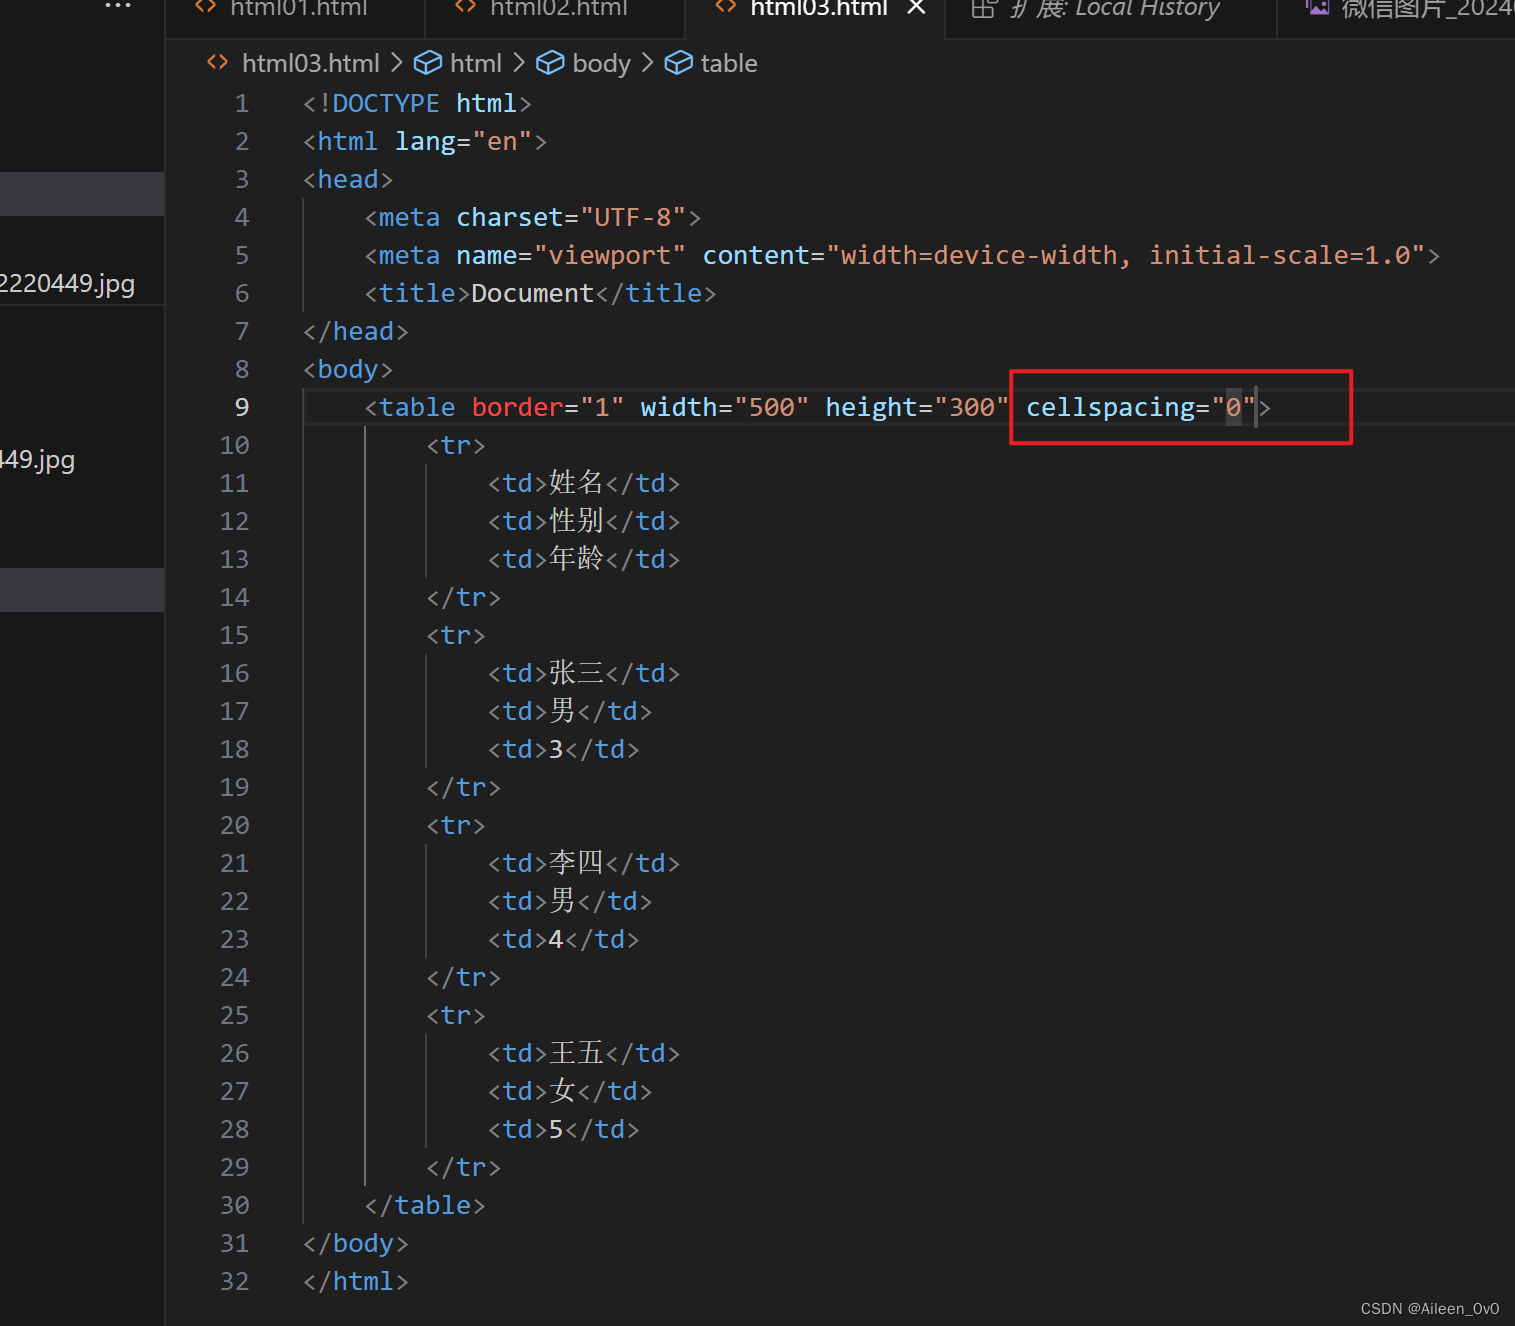Click the html01.html tab file icon
The height and width of the screenshot is (1326, 1515).
tap(206, 7)
